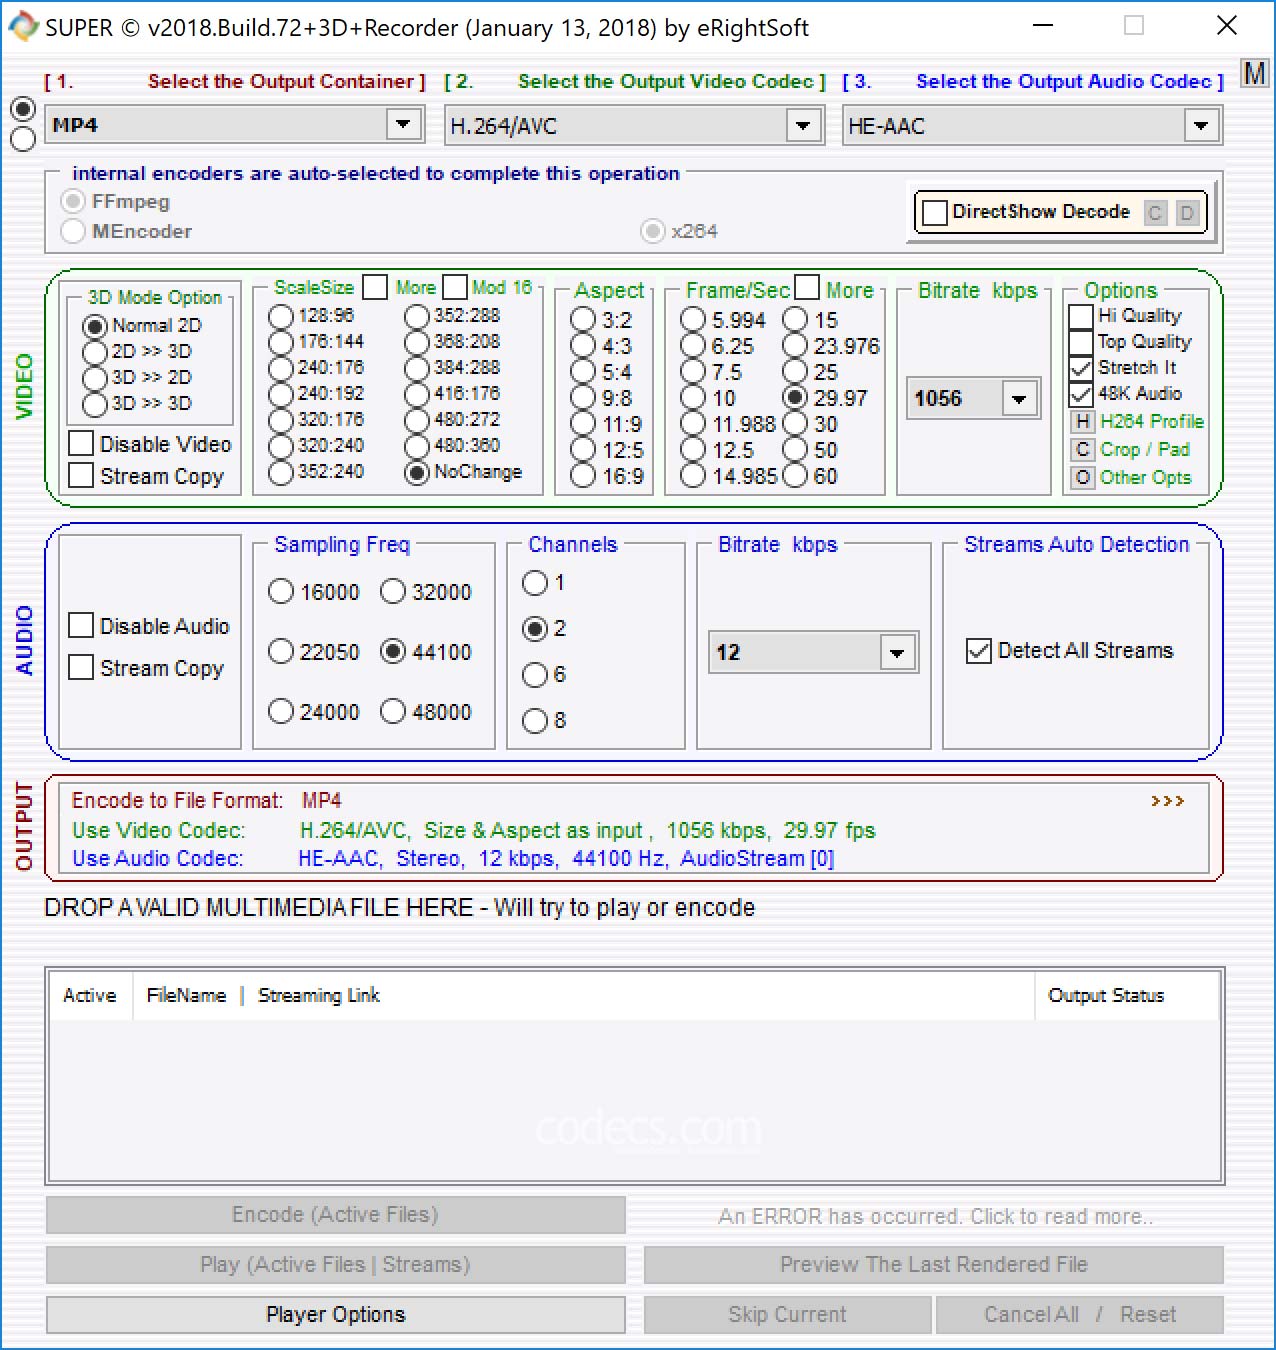This screenshot has width=1276, height=1350.
Task: Open video bitrate 1056 dropdown
Action: point(1019,399)
